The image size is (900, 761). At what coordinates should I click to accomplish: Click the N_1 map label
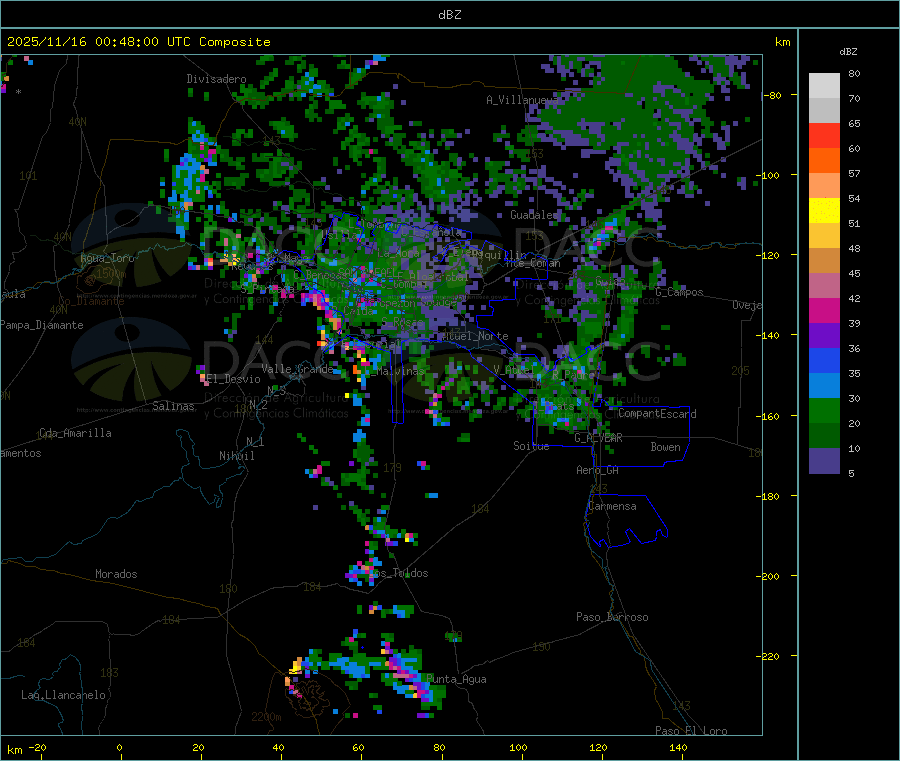(255, 442)
